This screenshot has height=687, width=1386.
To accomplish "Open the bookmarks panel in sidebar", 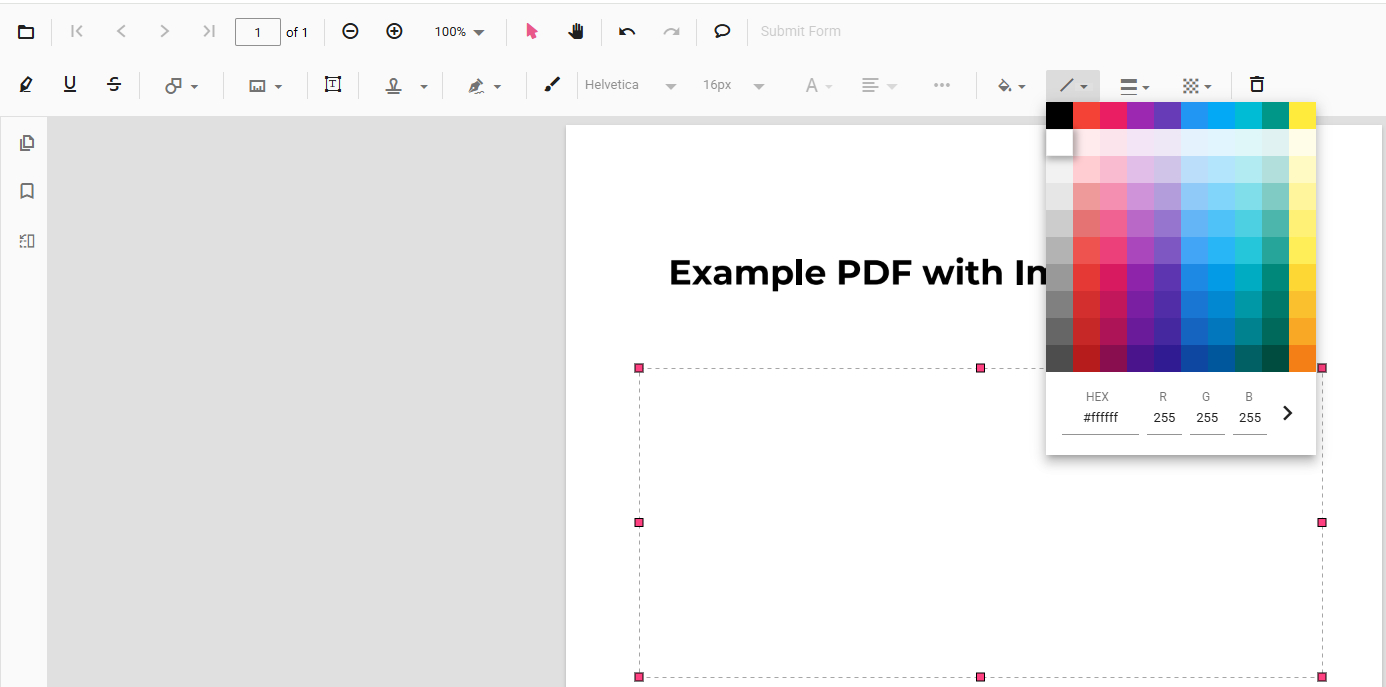I will [27, 191].
